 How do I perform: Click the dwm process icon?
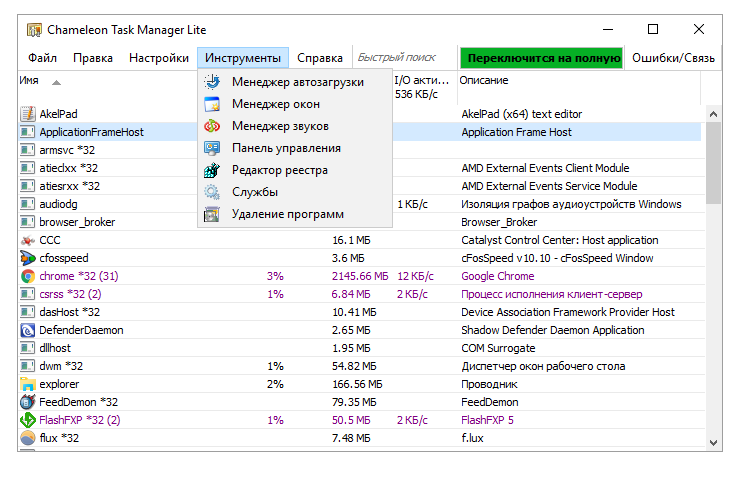(x=28, y=366)
